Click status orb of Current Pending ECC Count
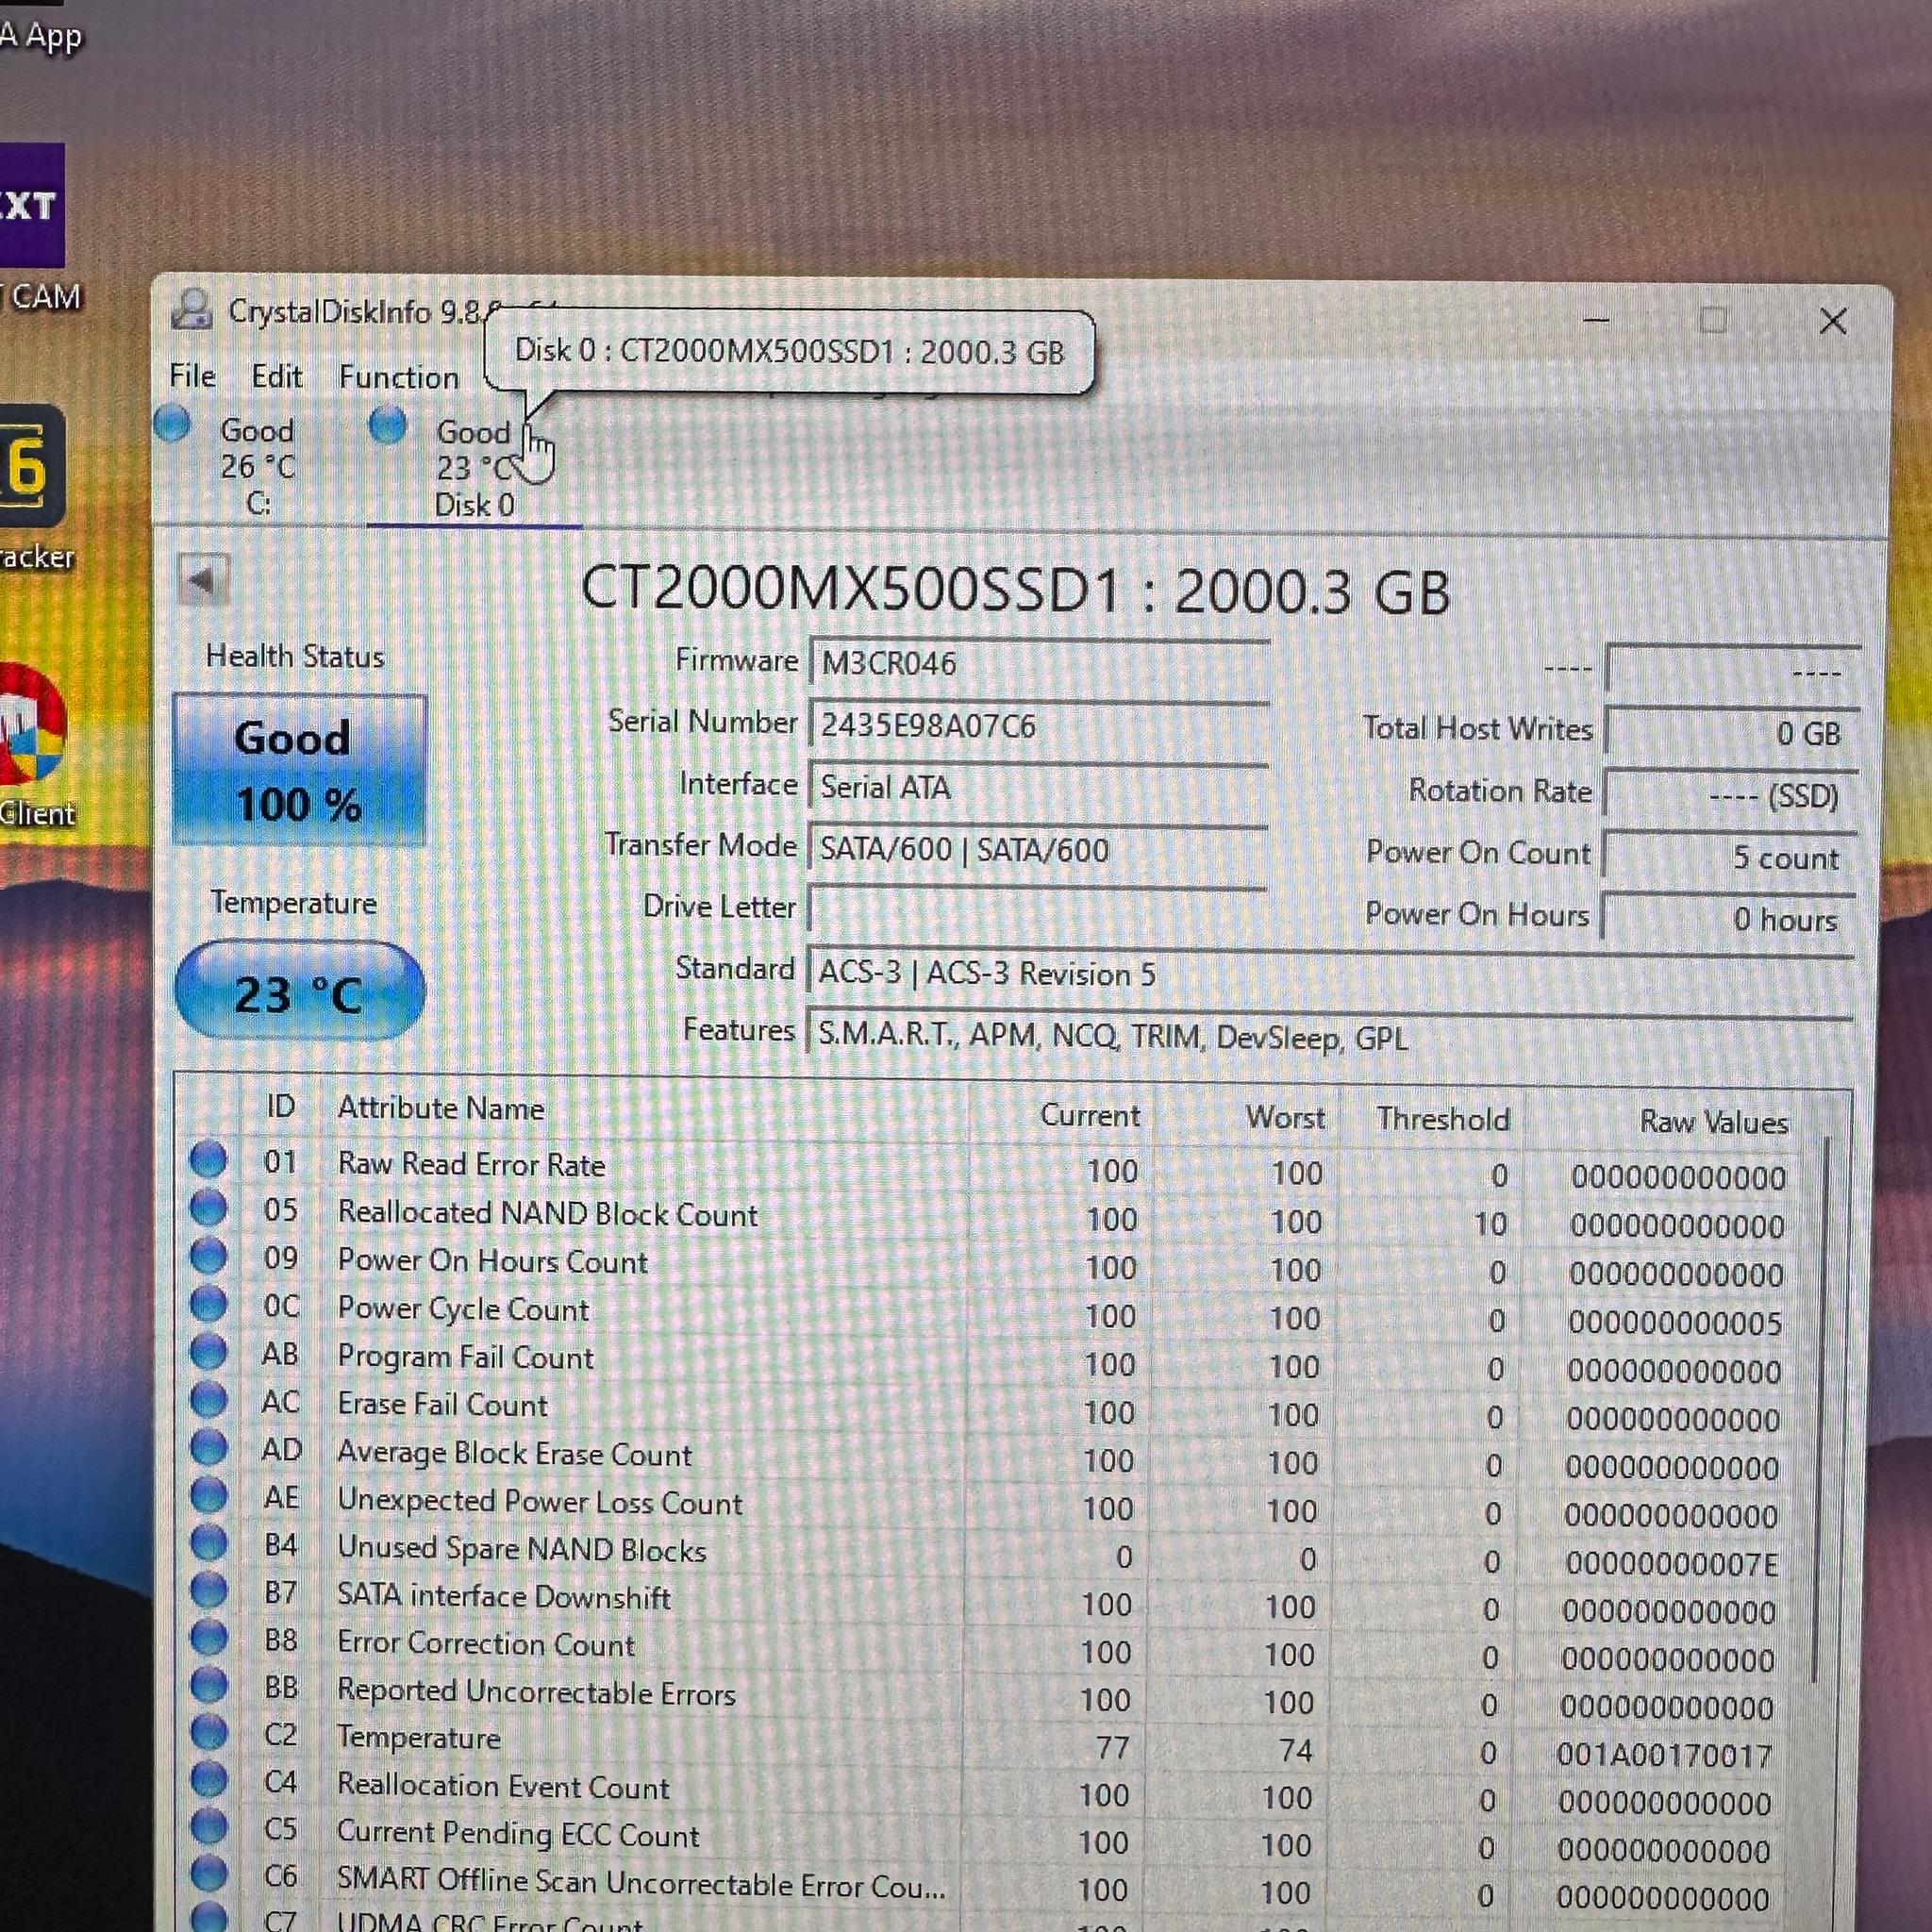 point(208,1827)
